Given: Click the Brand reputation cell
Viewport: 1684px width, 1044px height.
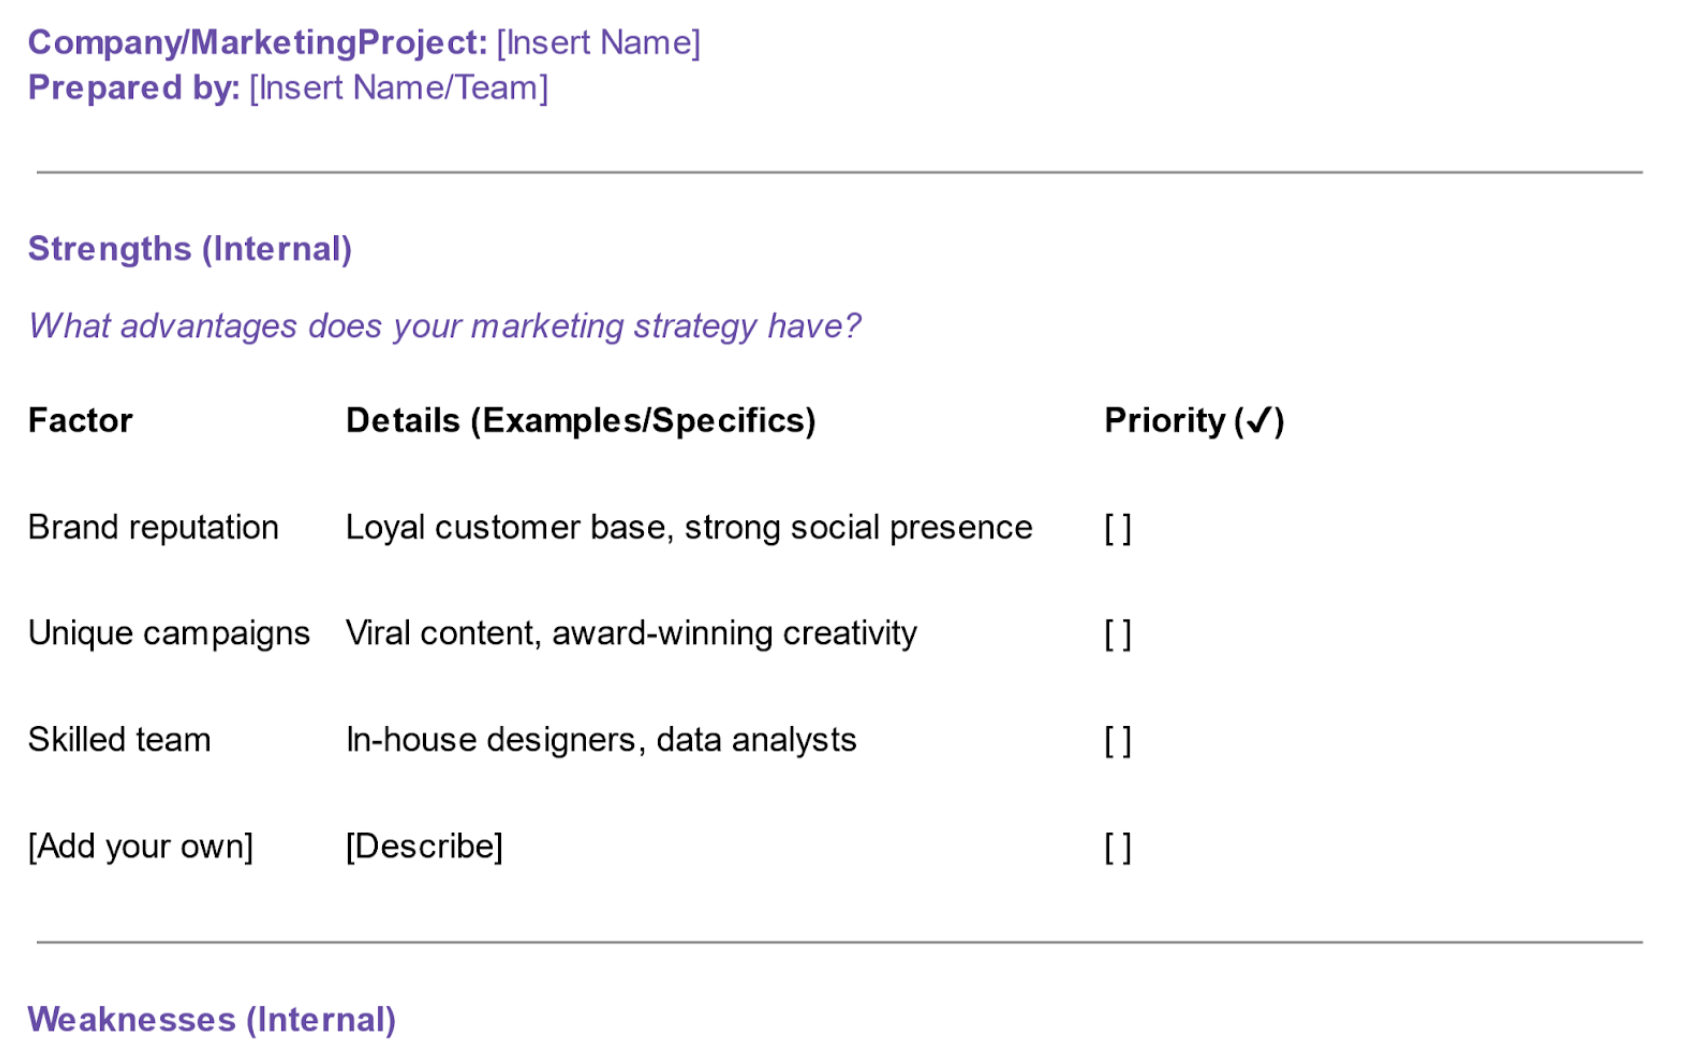Looking at the screenshot, I should click(x=153, y=527).
